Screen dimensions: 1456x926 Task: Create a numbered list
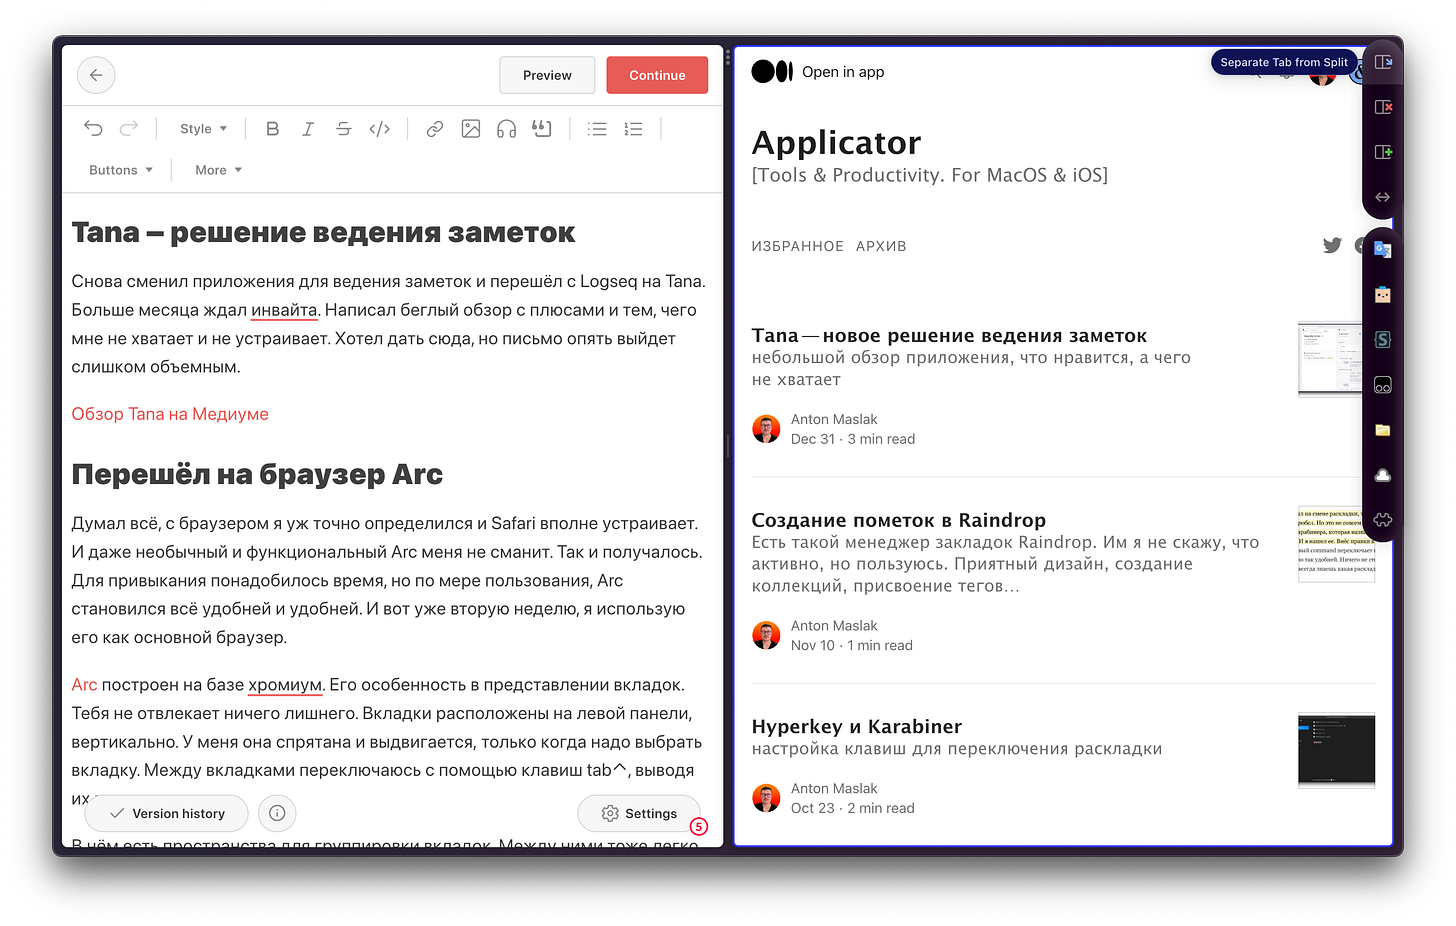[x=633, y=128]
